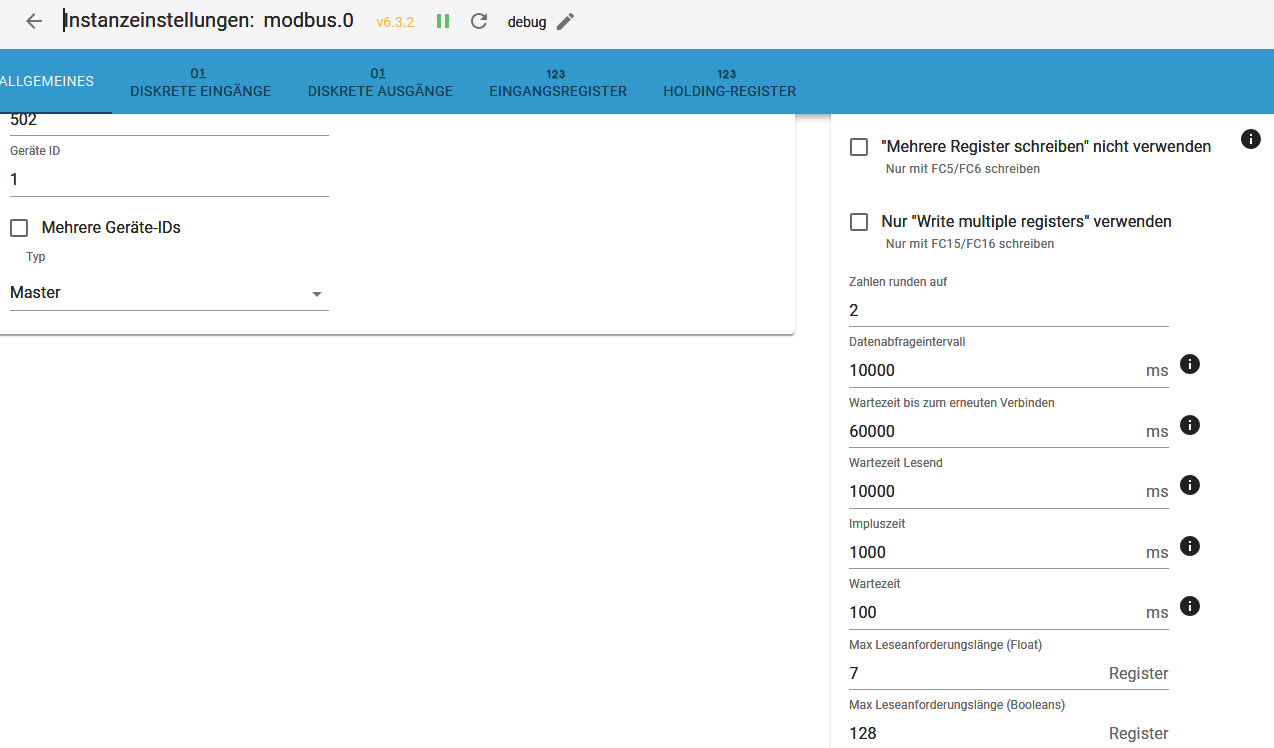This screenshot has height=748, width=1274.
Task: Edit debug log level with pencil icon
Action: tap(566, 21)
